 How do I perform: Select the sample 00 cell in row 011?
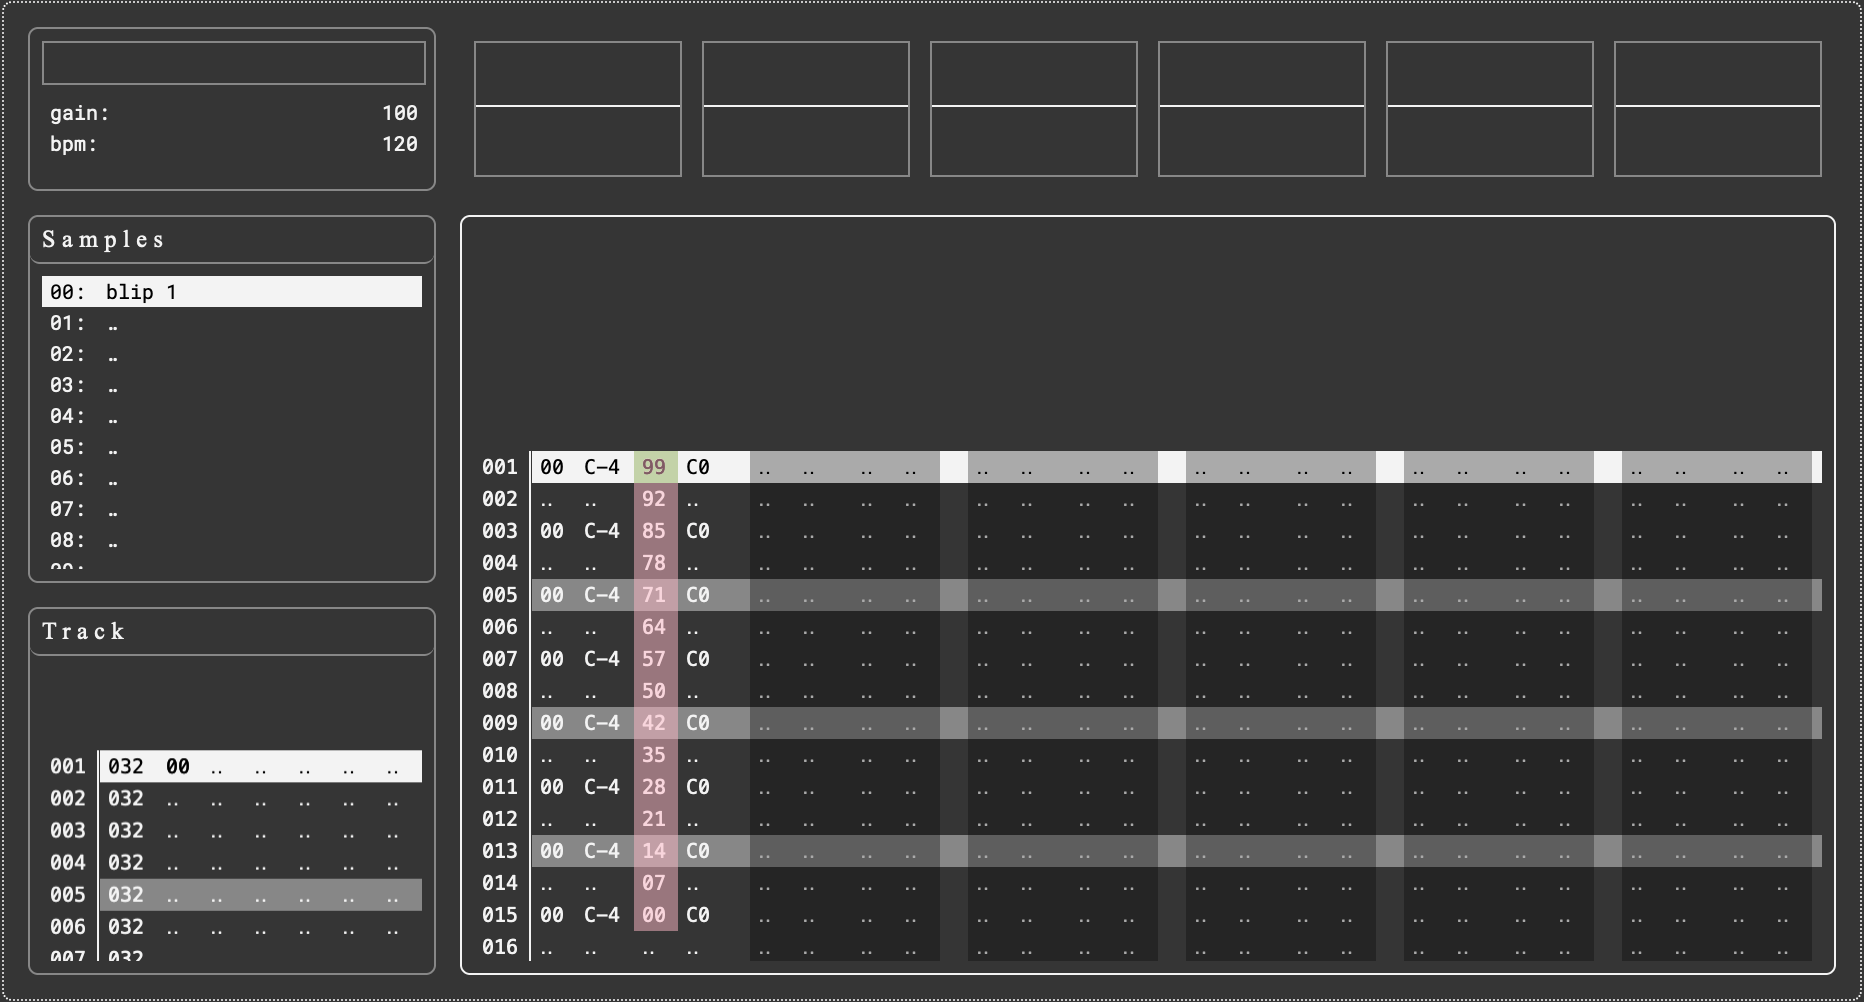coord(552,787)
